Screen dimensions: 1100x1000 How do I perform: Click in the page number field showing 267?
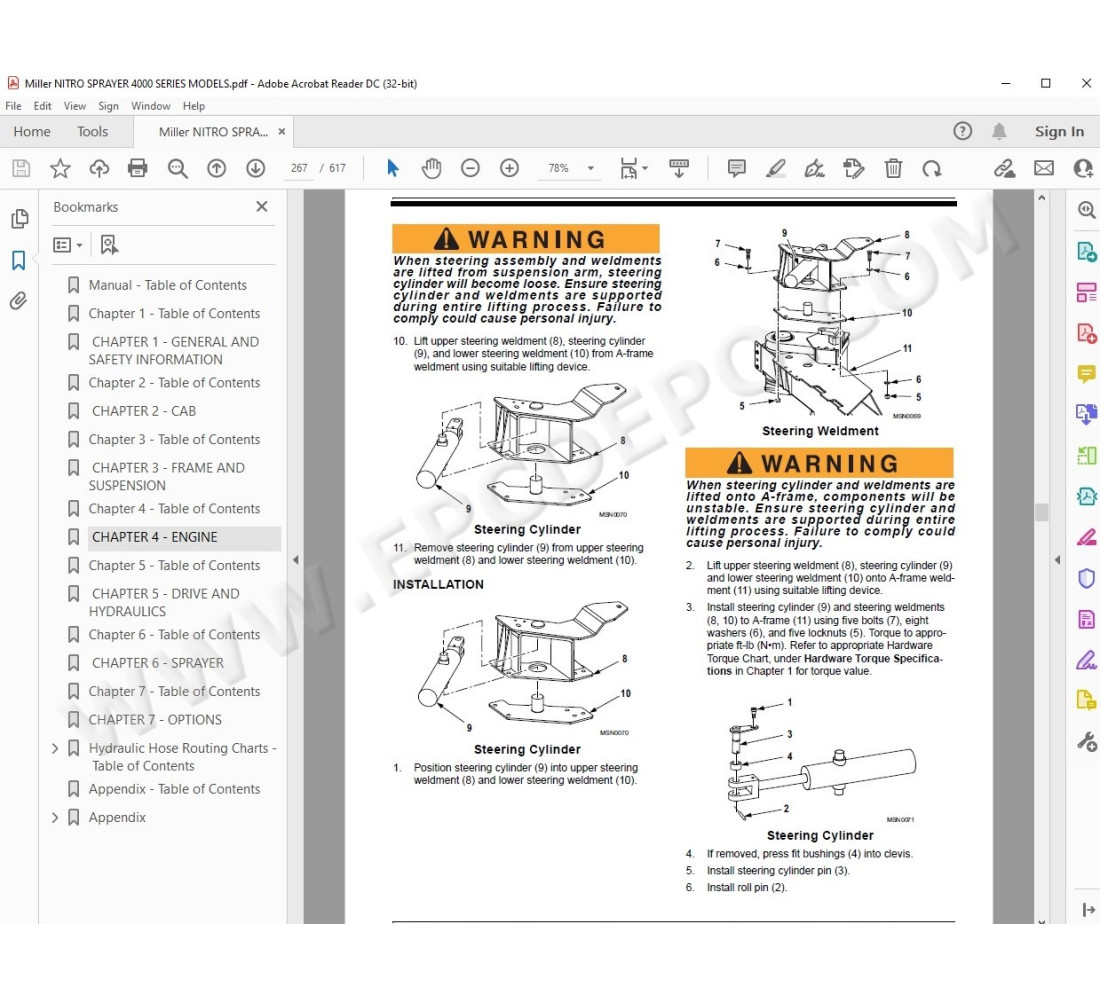point(298,168)
